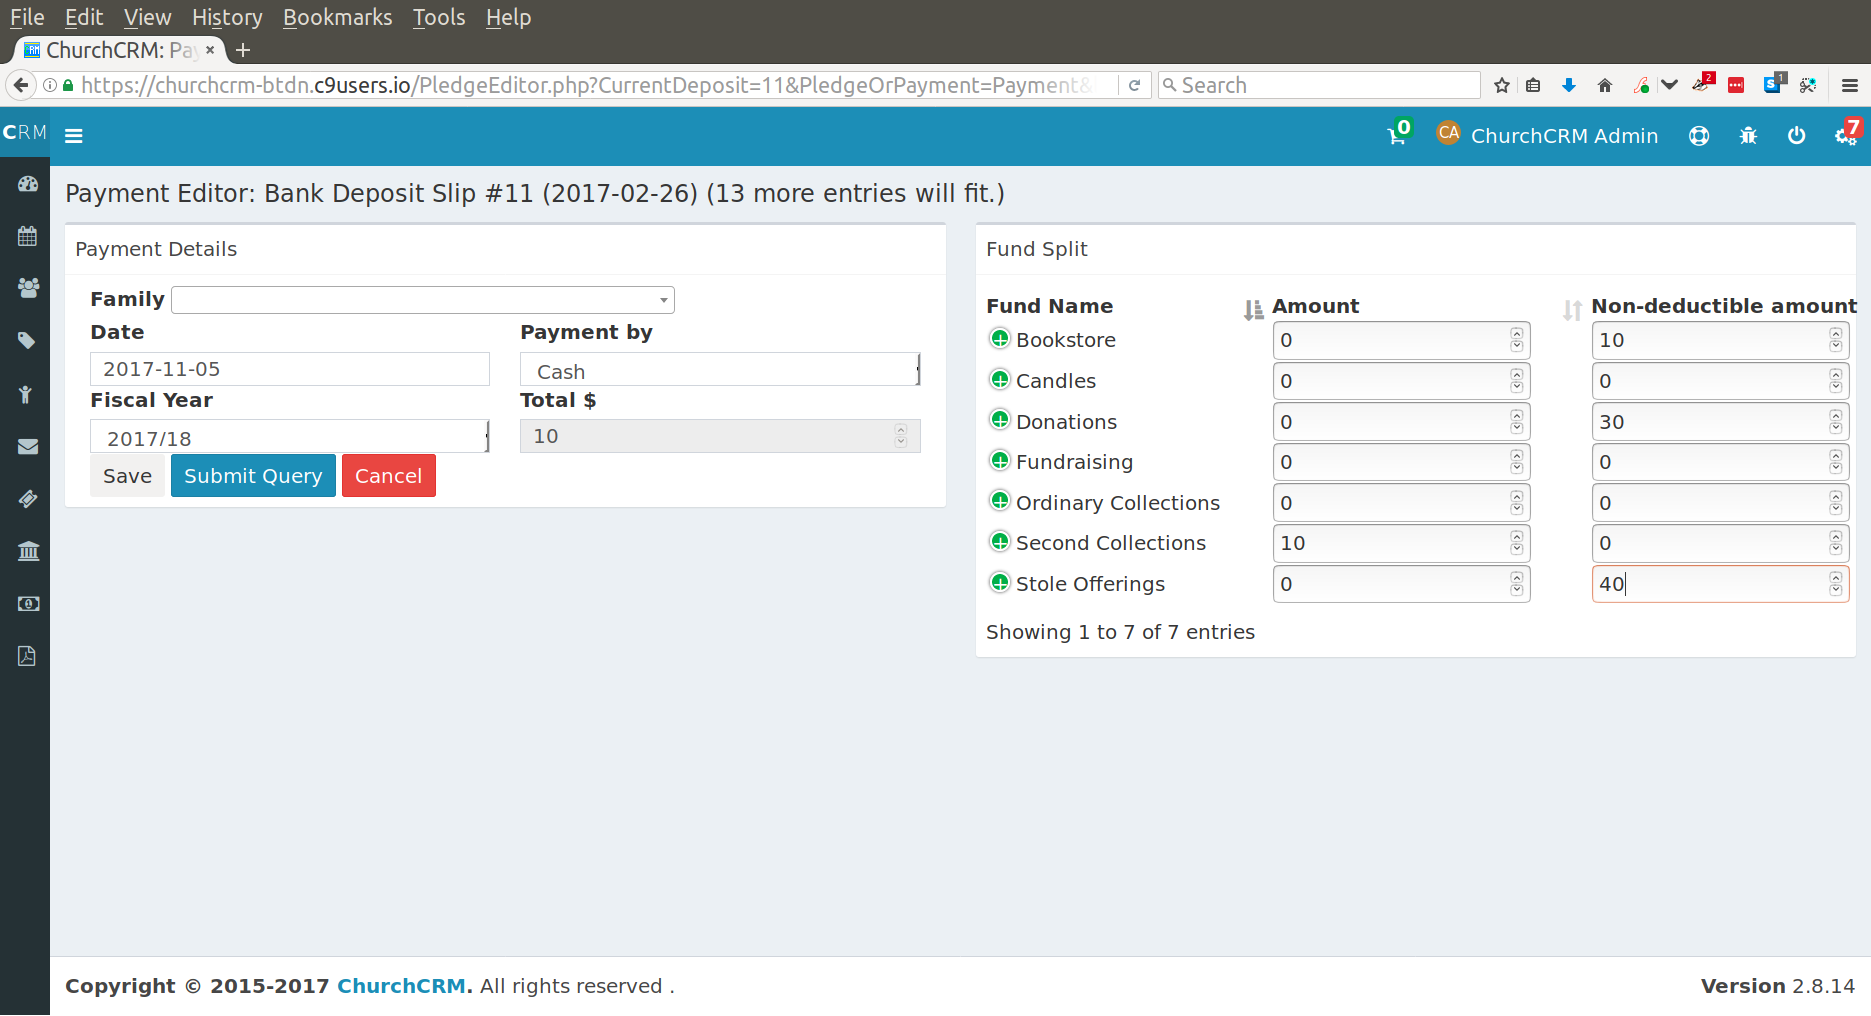This screenshot has width=1871, height=1016.
Task: Open the Dashboard sidebar icon
Action: coord(28,184)
